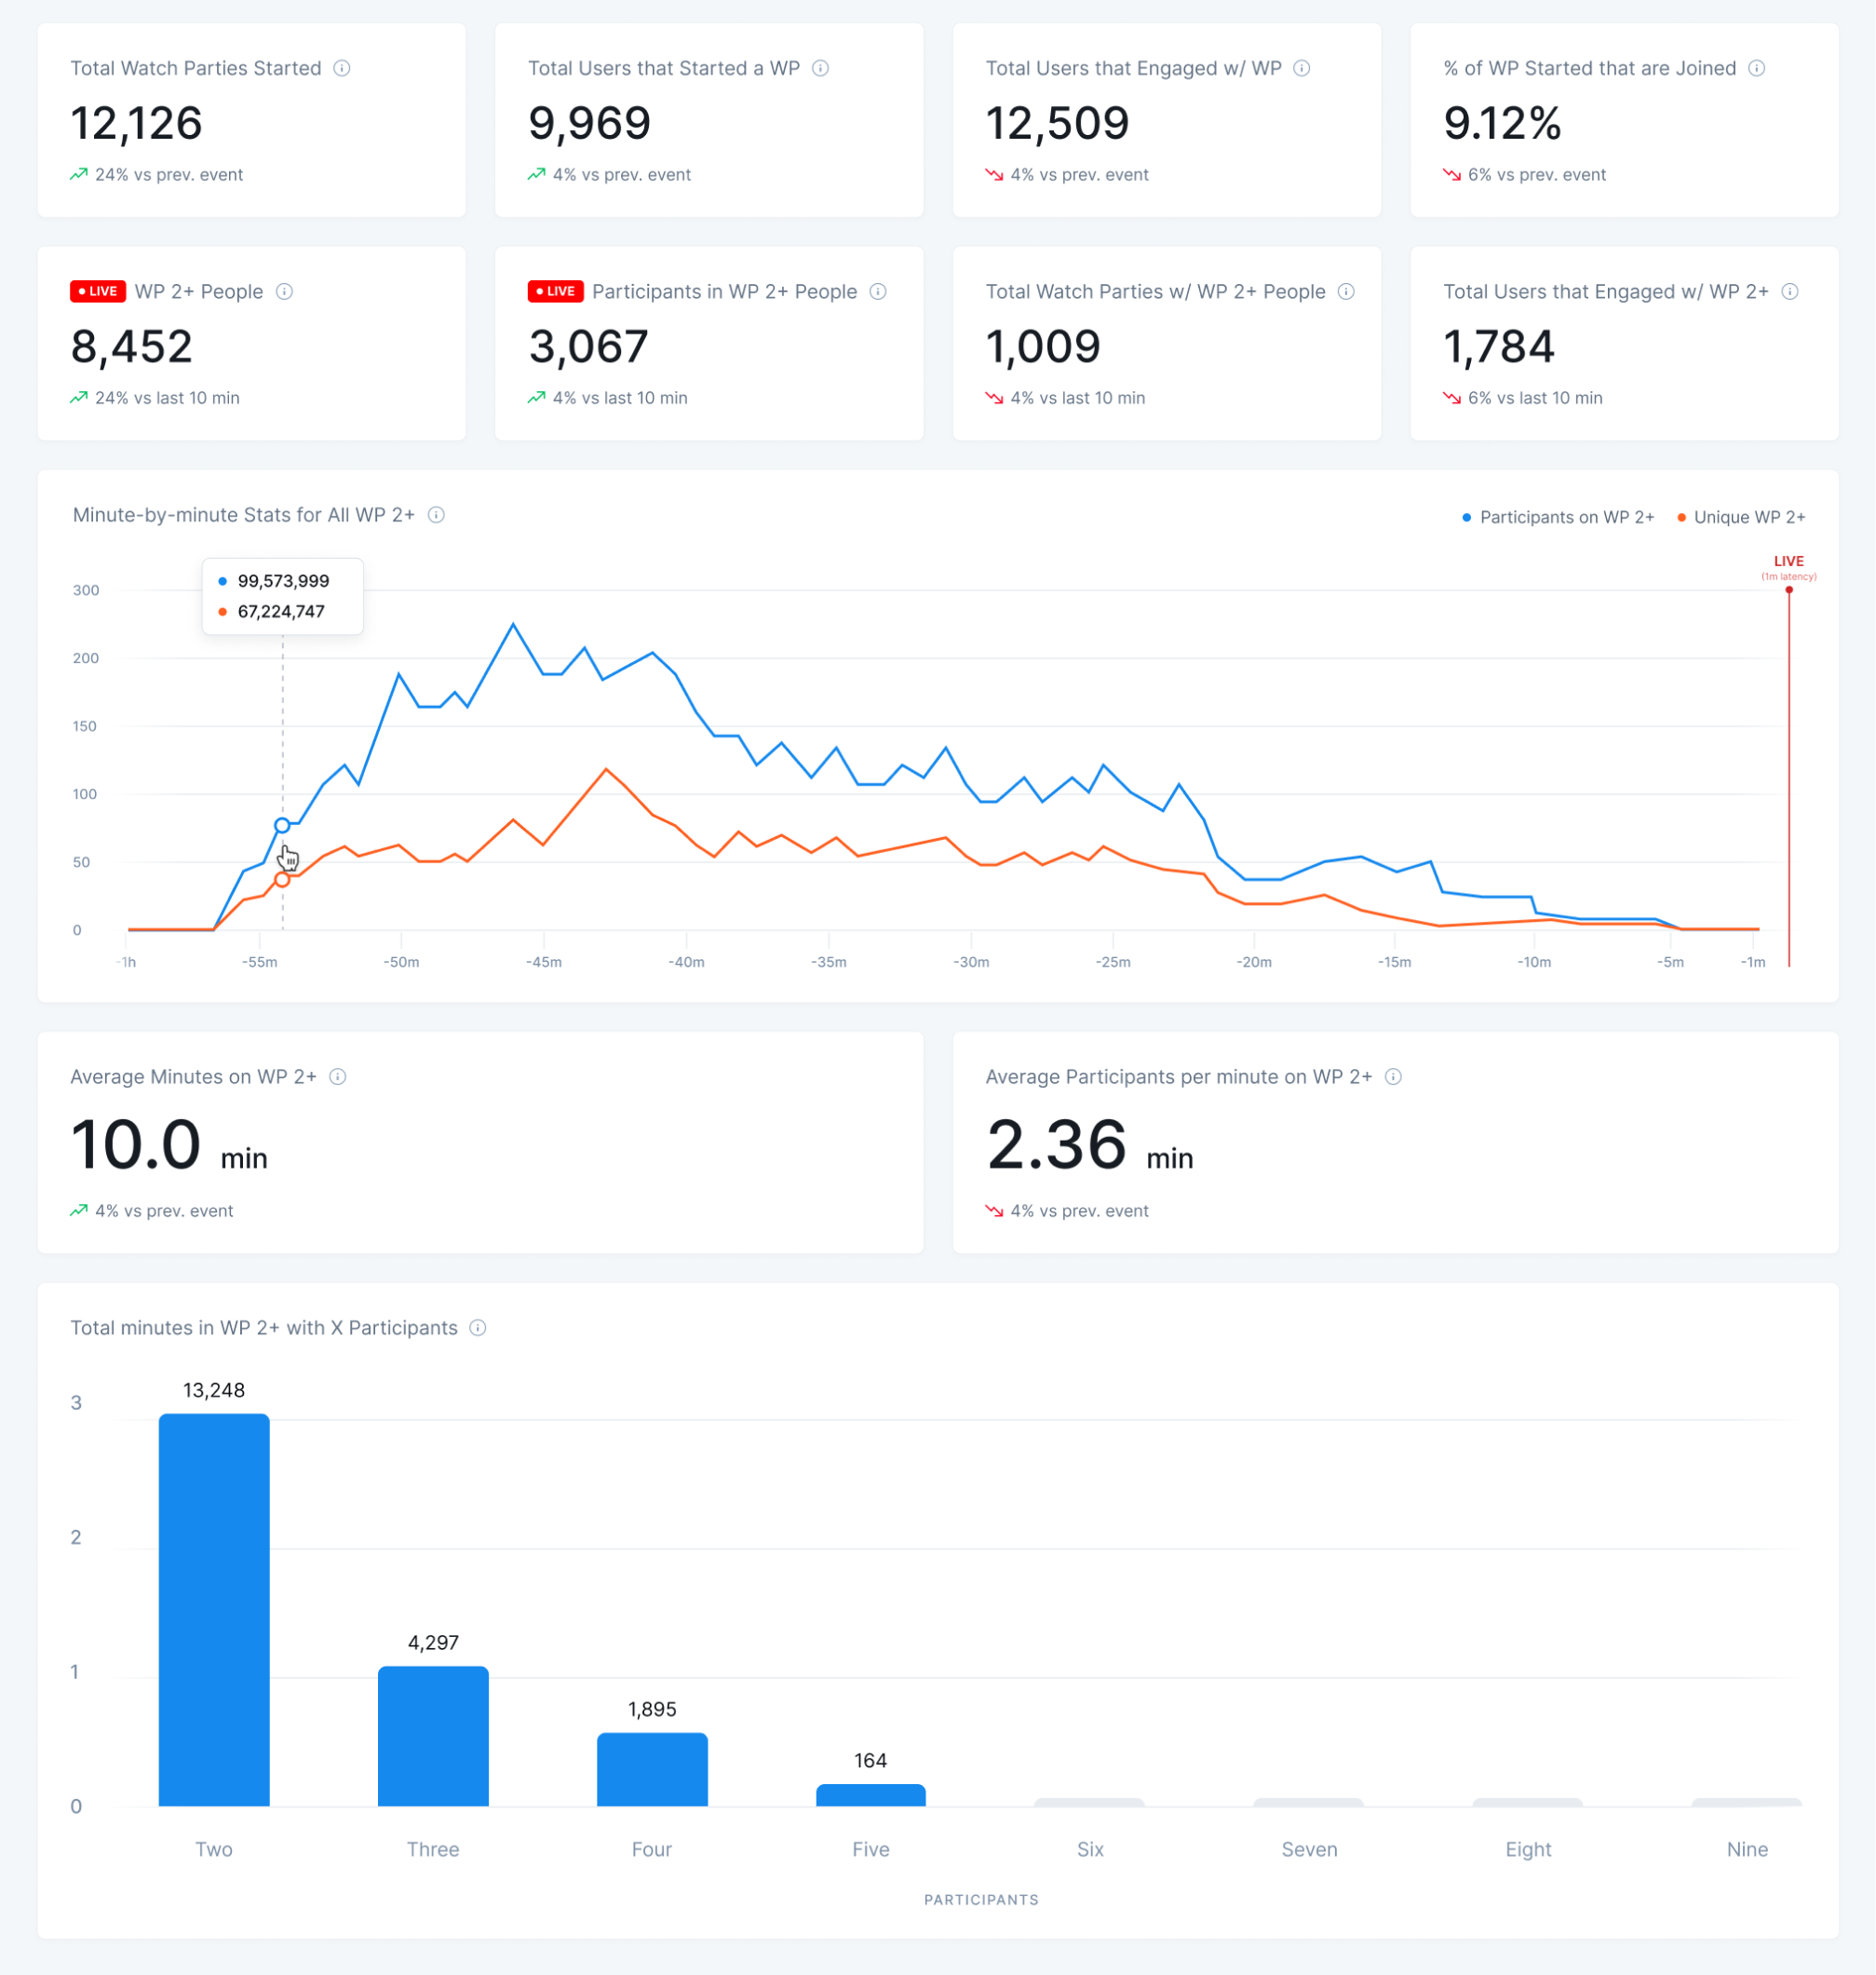Click info icon next to Total Users that Started a WP
The width and height of the screenshot is (1876, 1975).
[820, 68]
